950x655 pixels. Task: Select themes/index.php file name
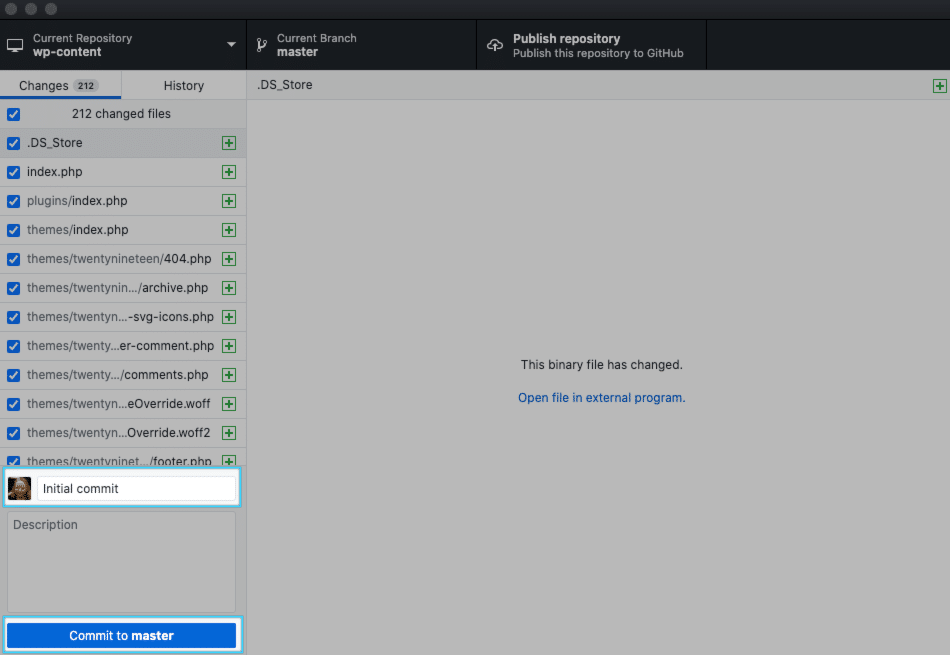tap(78, 230)
